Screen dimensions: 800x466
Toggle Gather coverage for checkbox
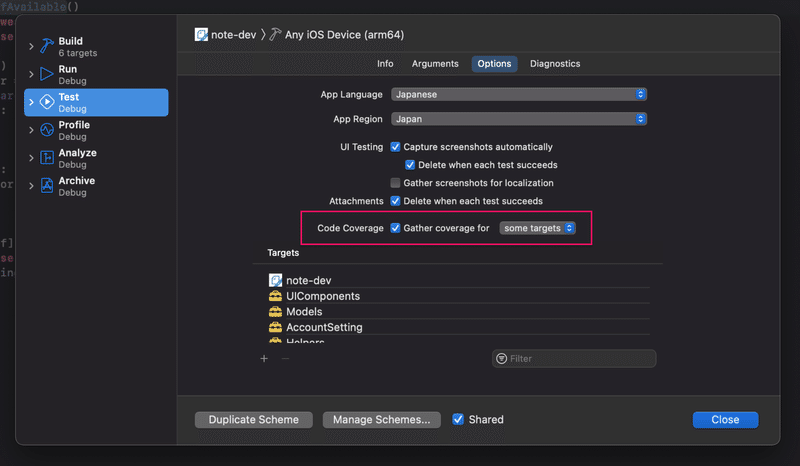pyautogui.click(x=395, y=228)
